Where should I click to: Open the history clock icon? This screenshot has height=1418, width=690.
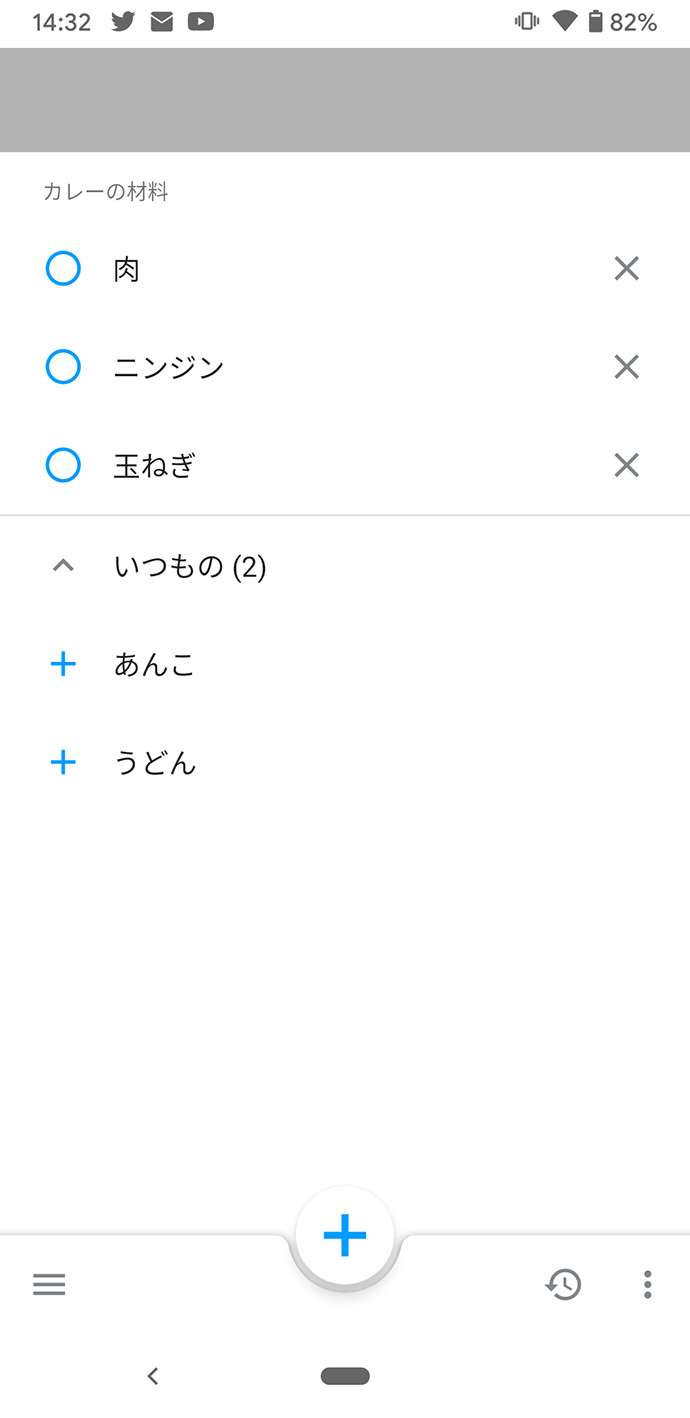pyautogui.click(x=563, y=1284)
